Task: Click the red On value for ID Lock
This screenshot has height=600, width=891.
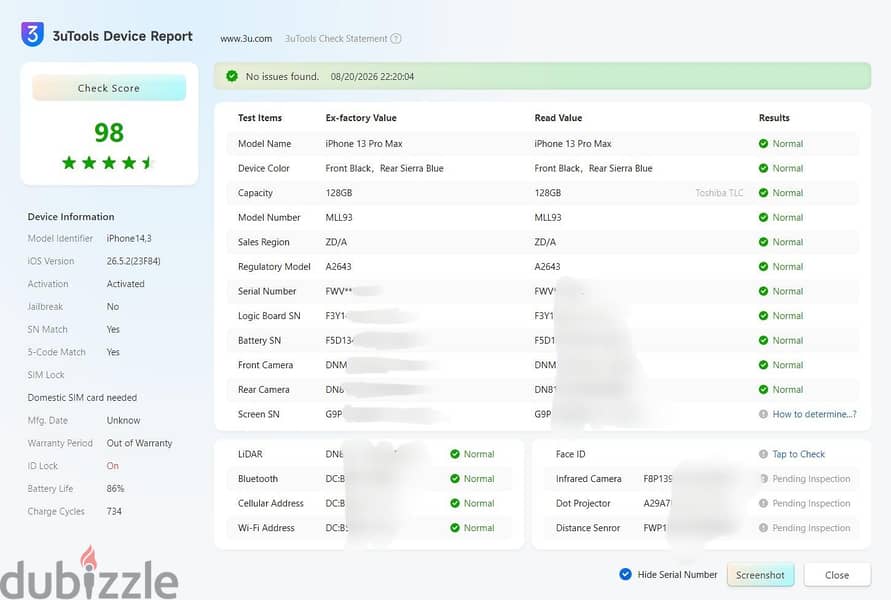Action: (113, 466)
